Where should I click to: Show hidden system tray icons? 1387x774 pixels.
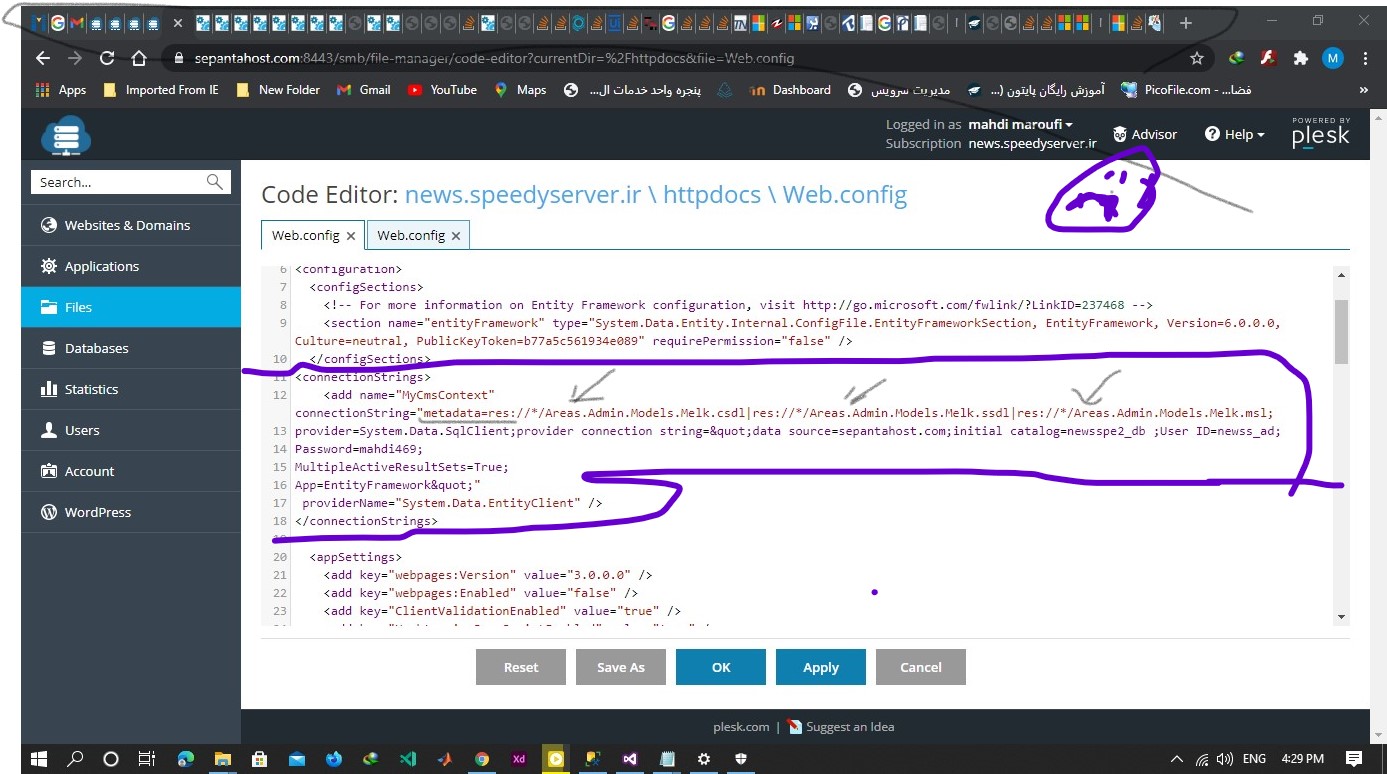coord(1177,759)
